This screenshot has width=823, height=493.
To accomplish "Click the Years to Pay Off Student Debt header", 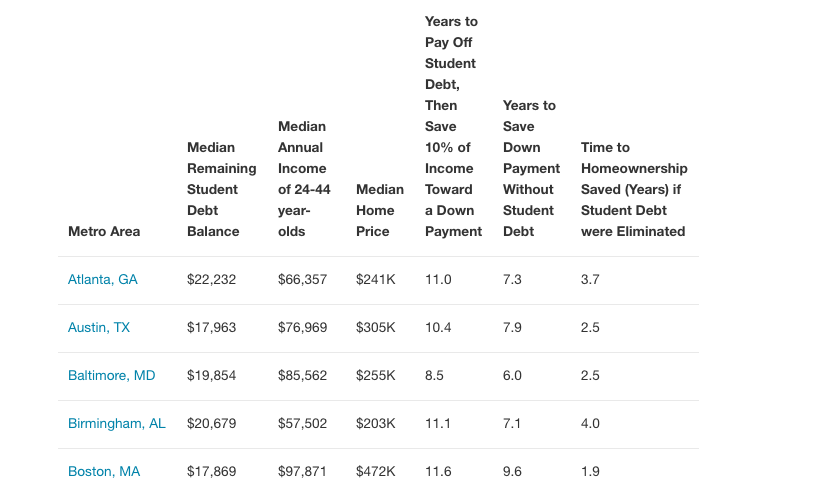I will coord(452,126).
